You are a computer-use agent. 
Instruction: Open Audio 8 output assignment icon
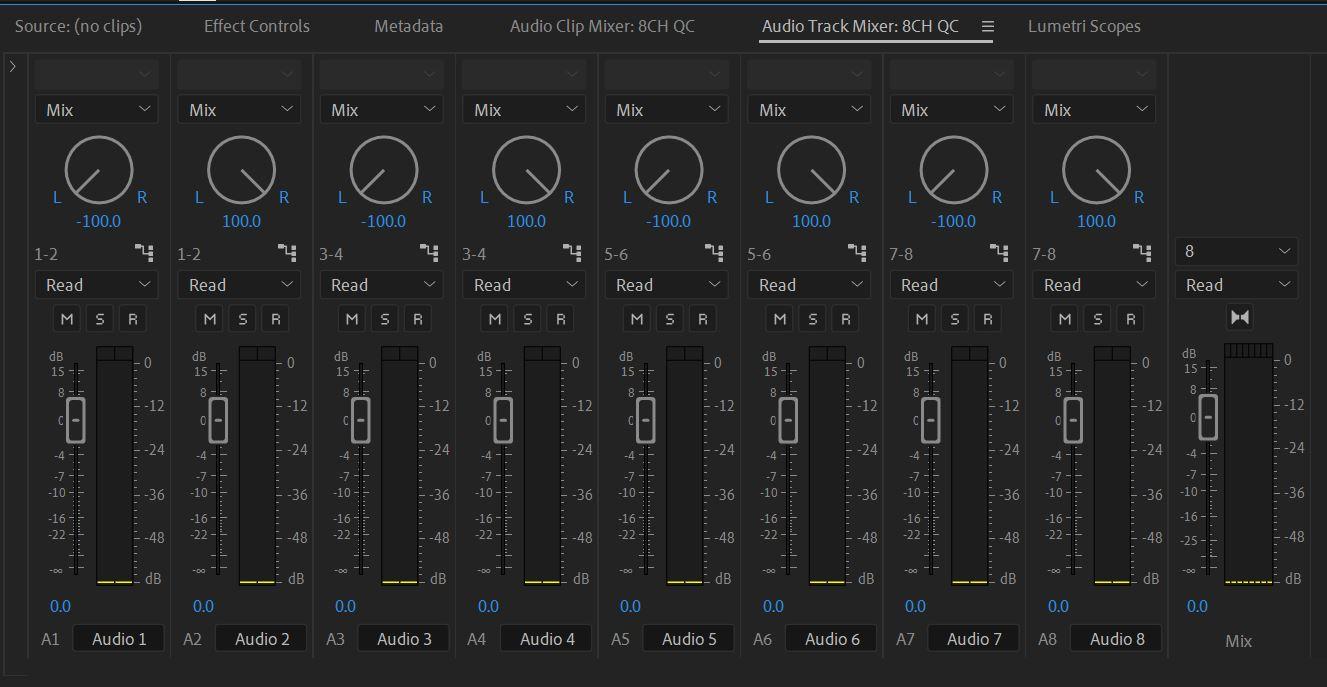pos(1143,253)
